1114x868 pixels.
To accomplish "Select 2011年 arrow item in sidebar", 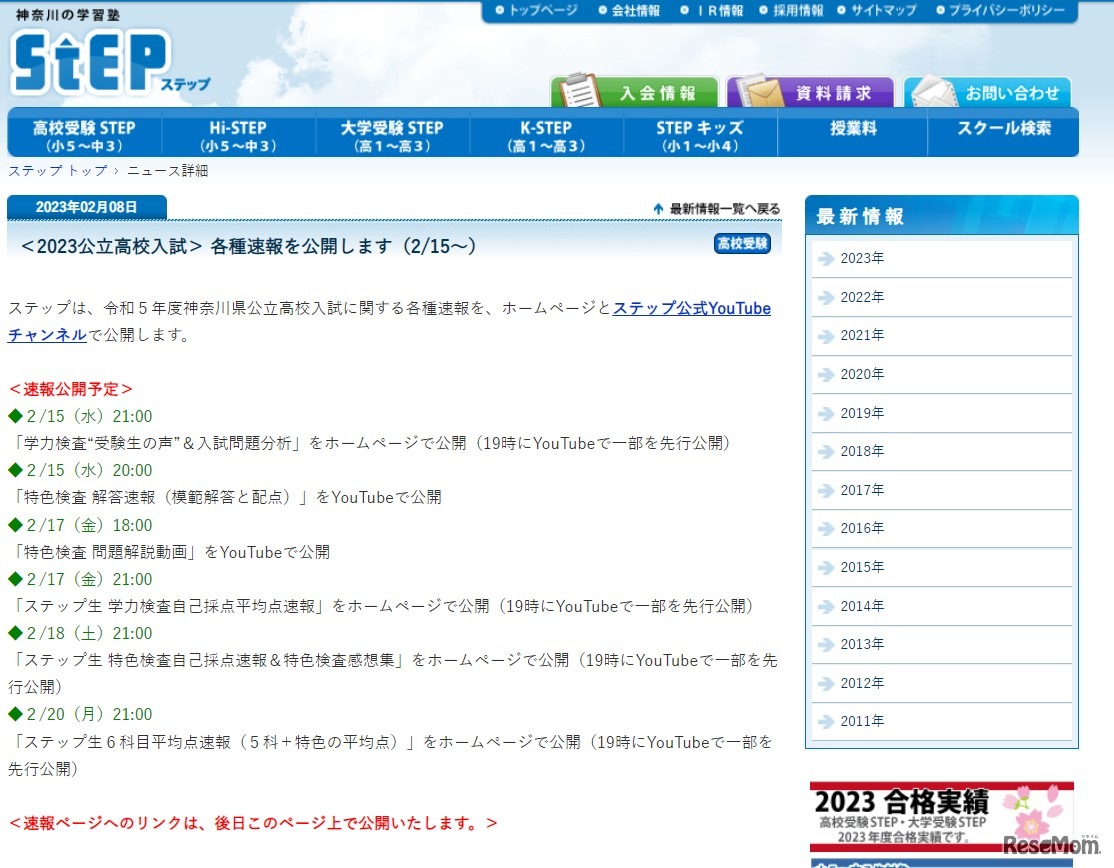I will click(861, 721).
